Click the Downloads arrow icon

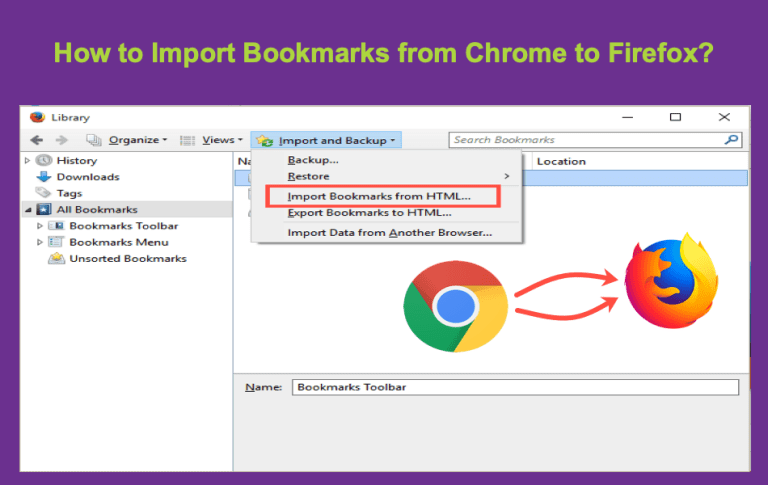point(44,176)
